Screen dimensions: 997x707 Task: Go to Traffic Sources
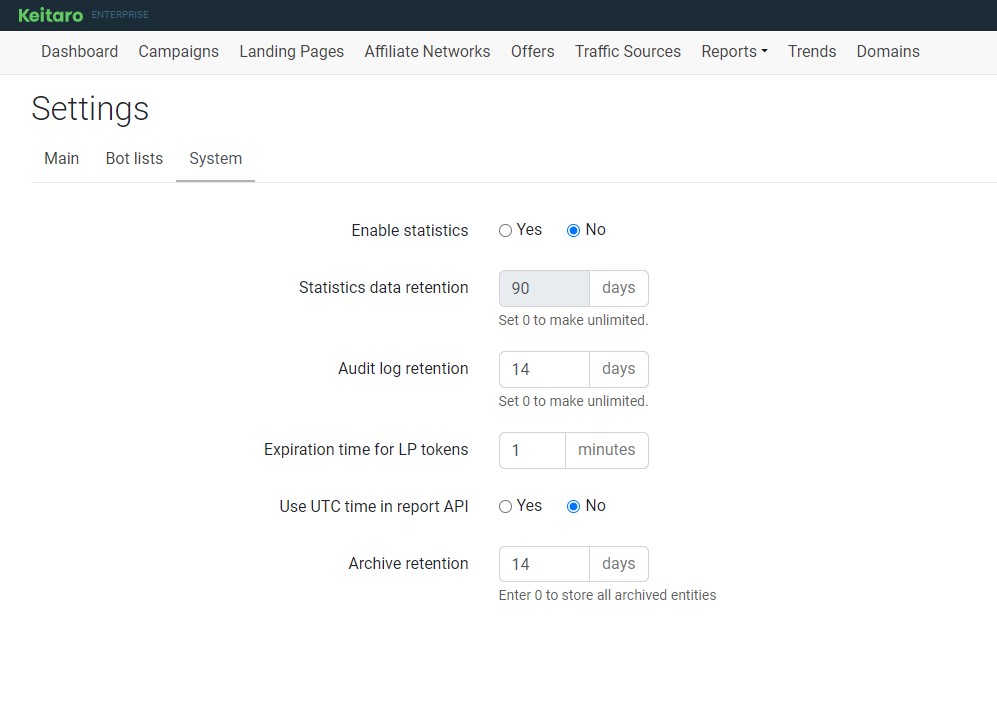[x=628, y=51]
